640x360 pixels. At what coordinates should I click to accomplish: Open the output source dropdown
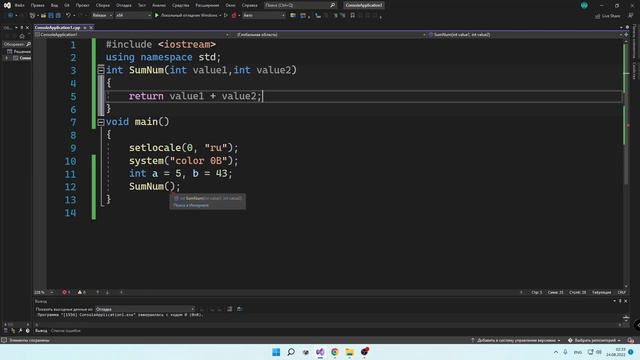[x=144, y=309]
